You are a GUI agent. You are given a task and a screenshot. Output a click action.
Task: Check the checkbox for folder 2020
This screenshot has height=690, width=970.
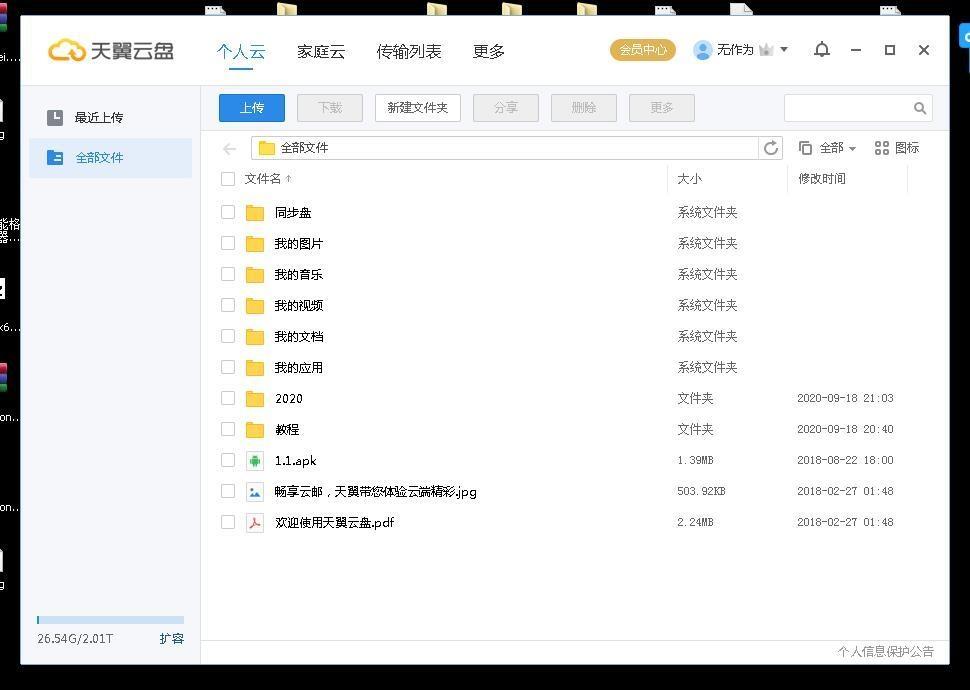click(x=228, y=398)
